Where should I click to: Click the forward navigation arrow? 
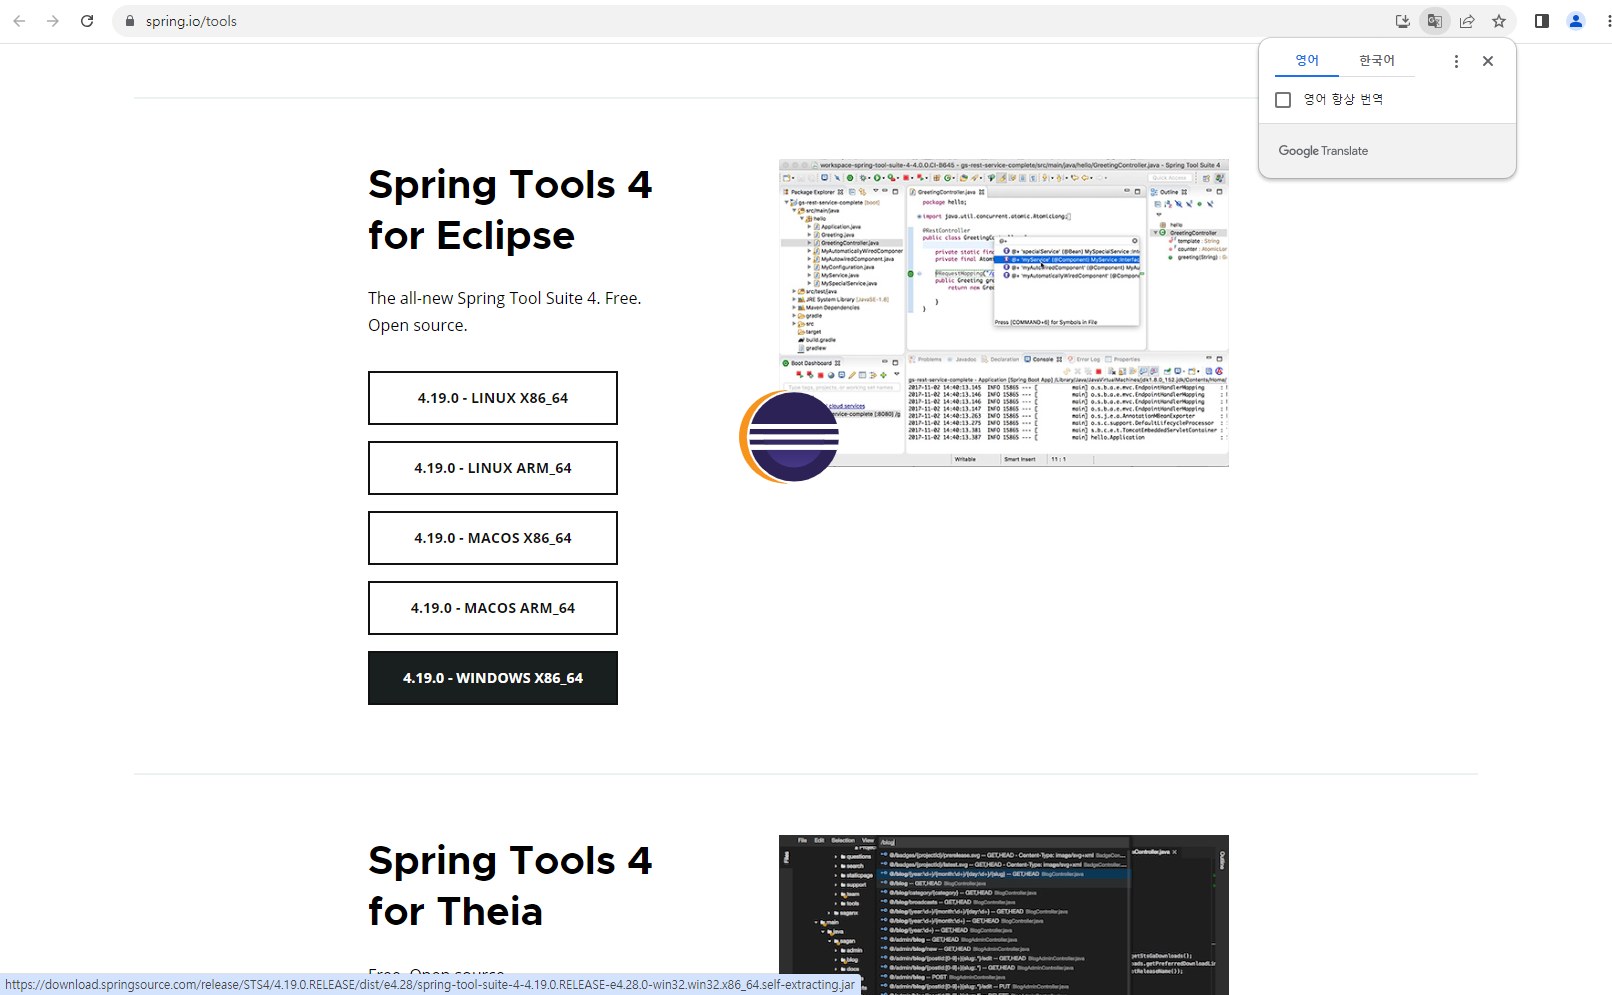pyautogui.click(x=53, y=20)
